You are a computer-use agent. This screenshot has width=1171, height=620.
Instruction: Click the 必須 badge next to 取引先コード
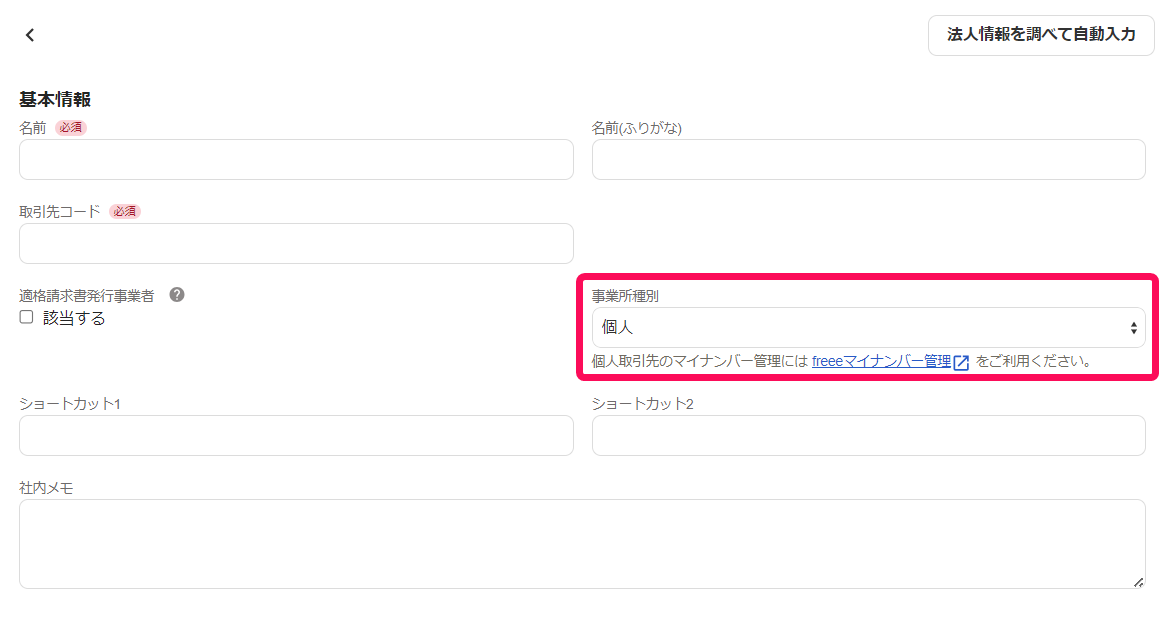pos(125,211)
